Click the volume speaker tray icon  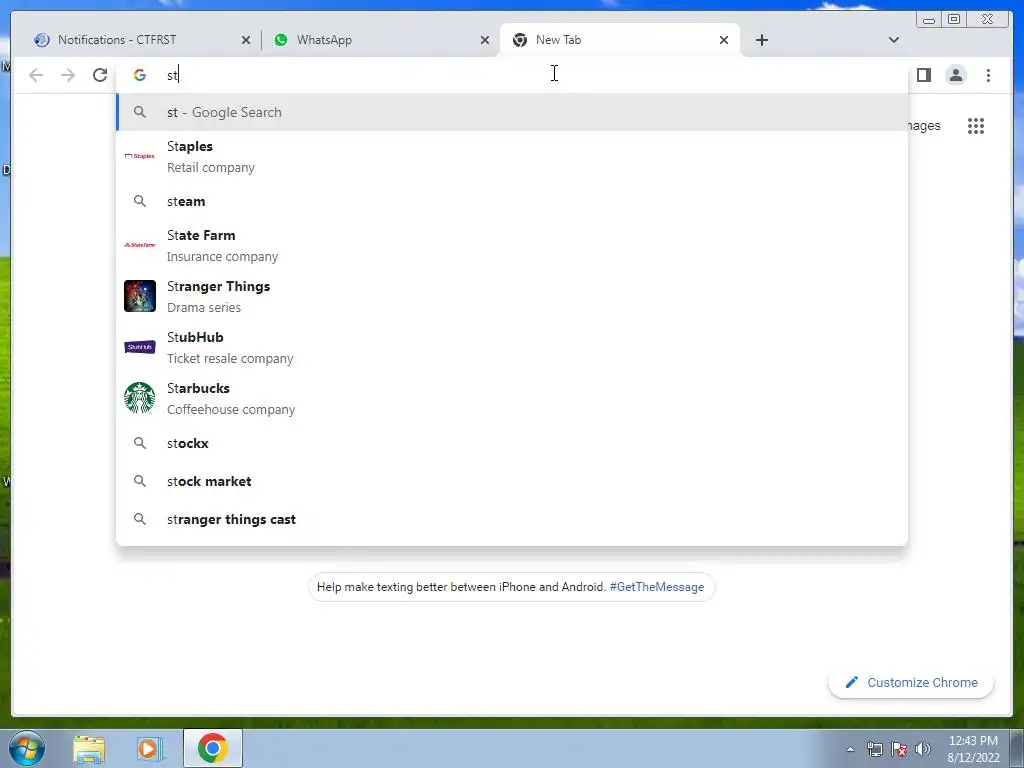click(x=923, y=749)
